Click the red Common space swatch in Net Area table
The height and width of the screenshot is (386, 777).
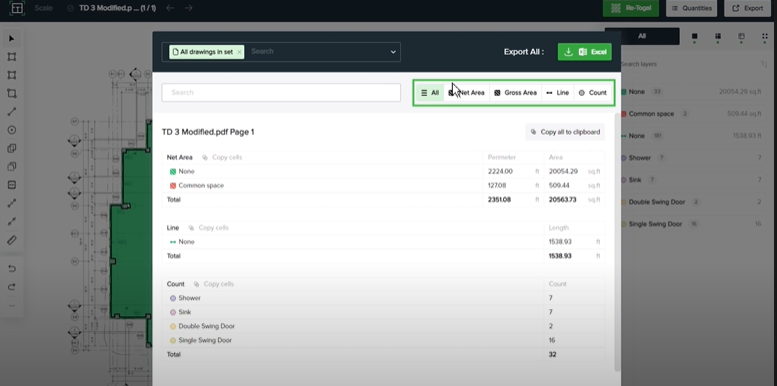(172, 186)
